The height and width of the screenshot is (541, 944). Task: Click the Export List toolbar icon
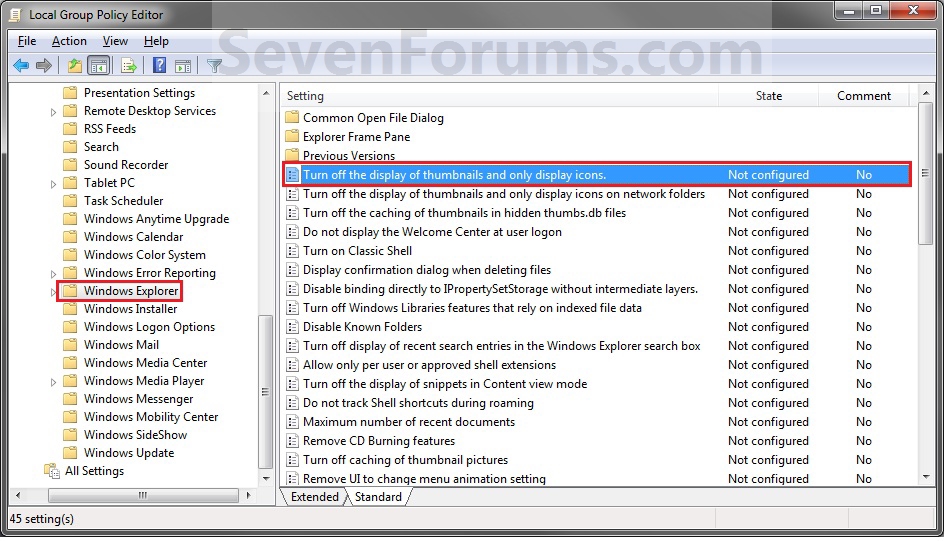128,66
